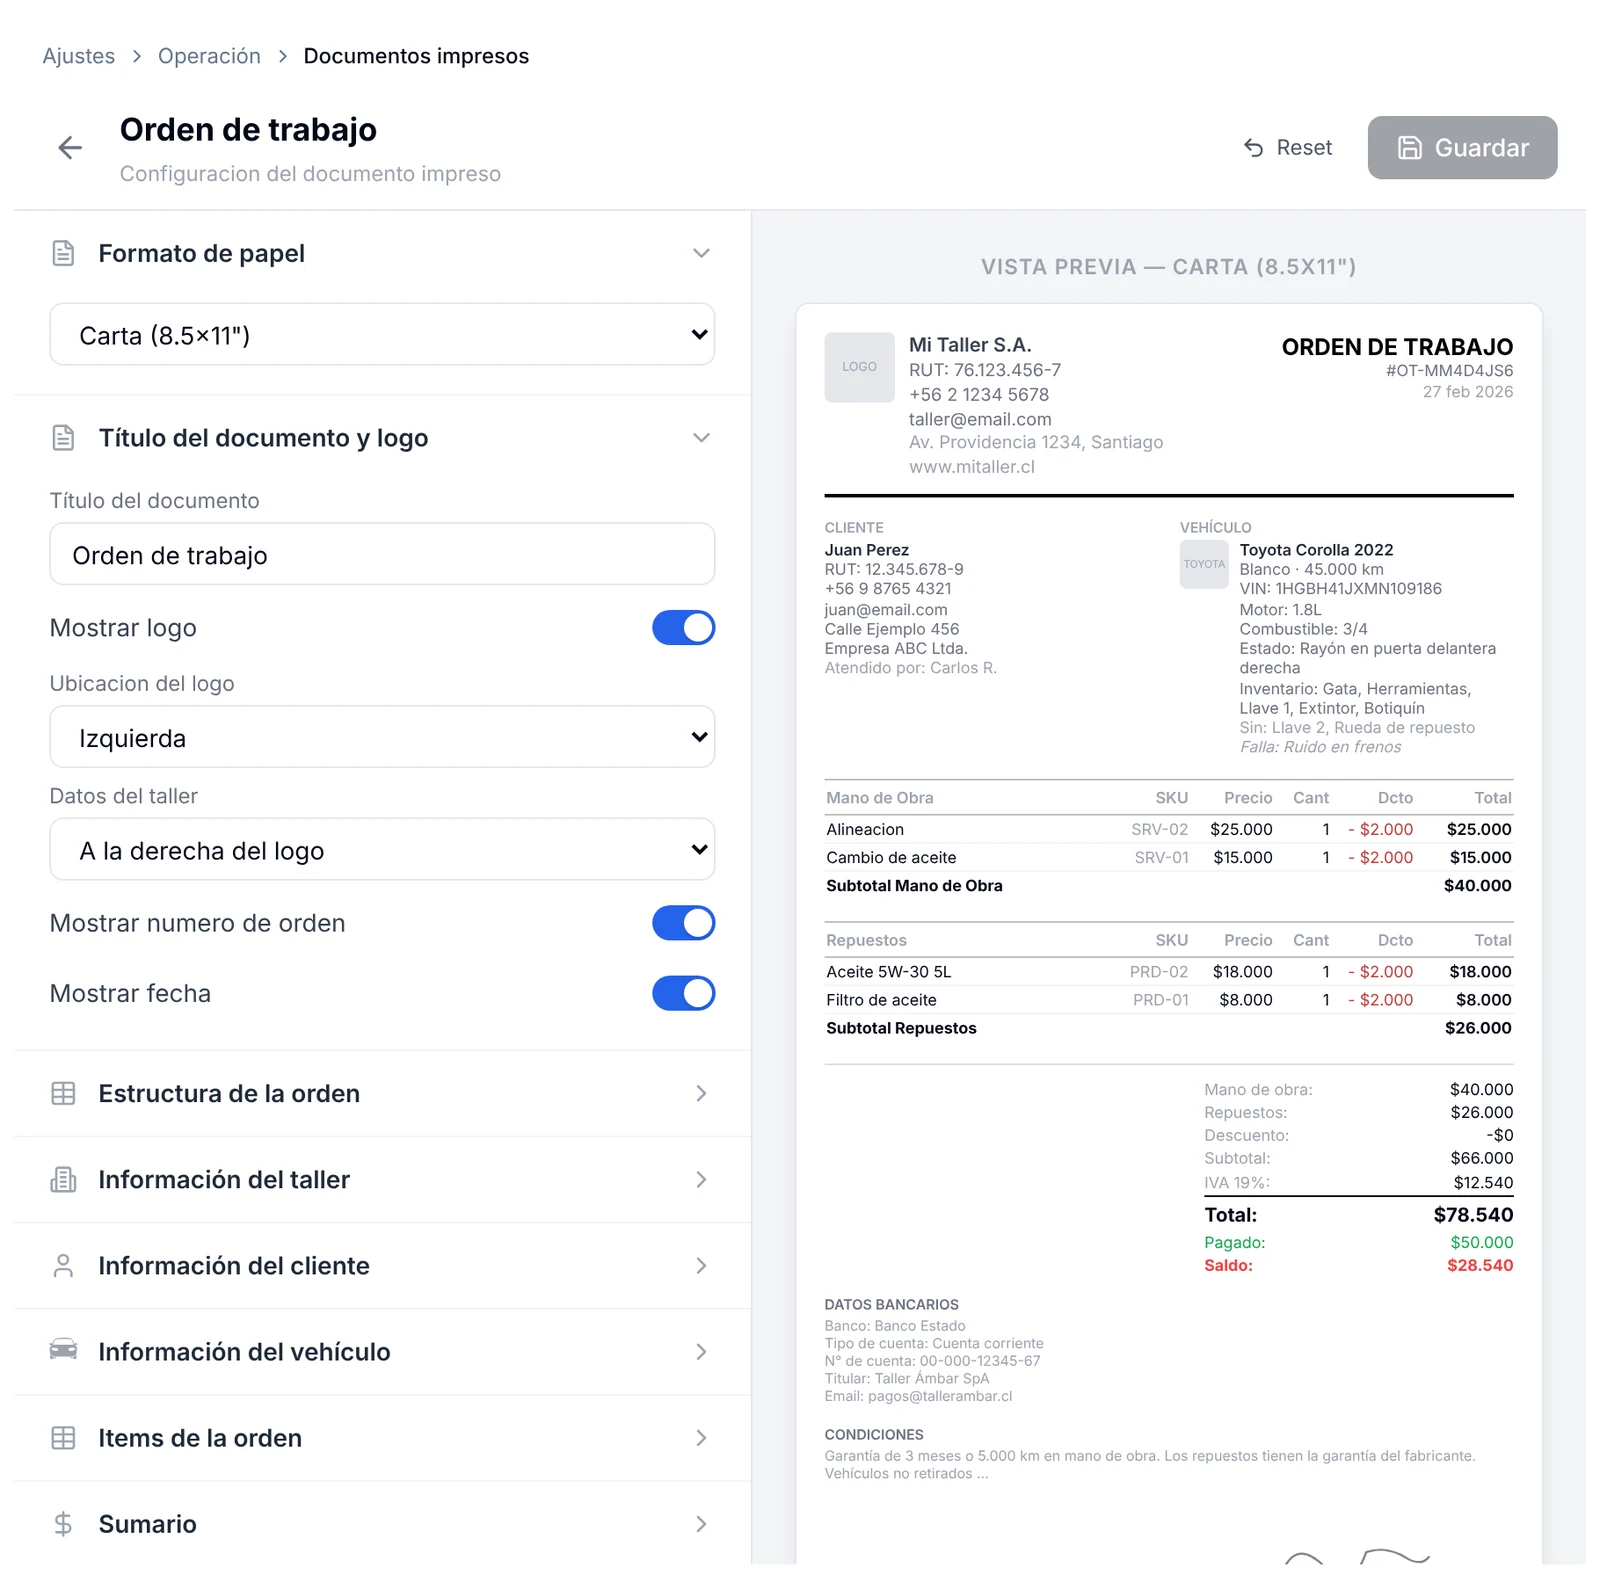Expand the Información del cliente section
The height and width of the screenshot is (1582, 1600).
coord(382,1265)
